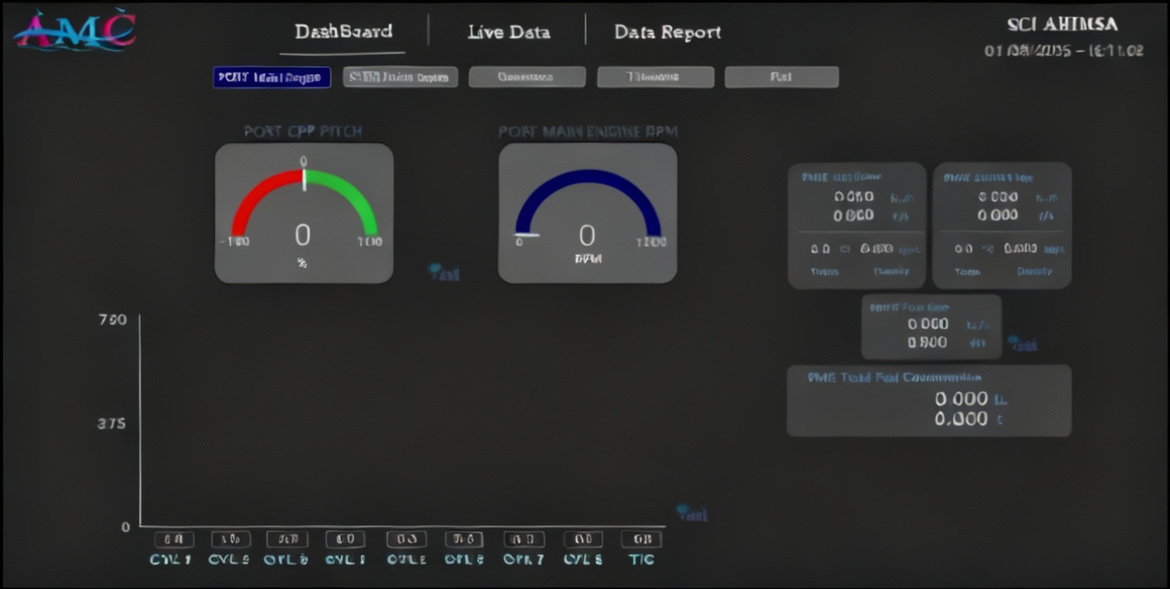The image size is (1170, 589).
Task: Show the Fuel view button
Action: pyautogui.click(x=781, y=77)
